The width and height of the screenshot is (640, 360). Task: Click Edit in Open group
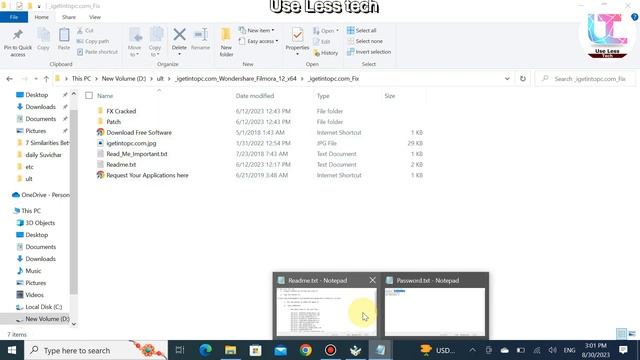322,42
